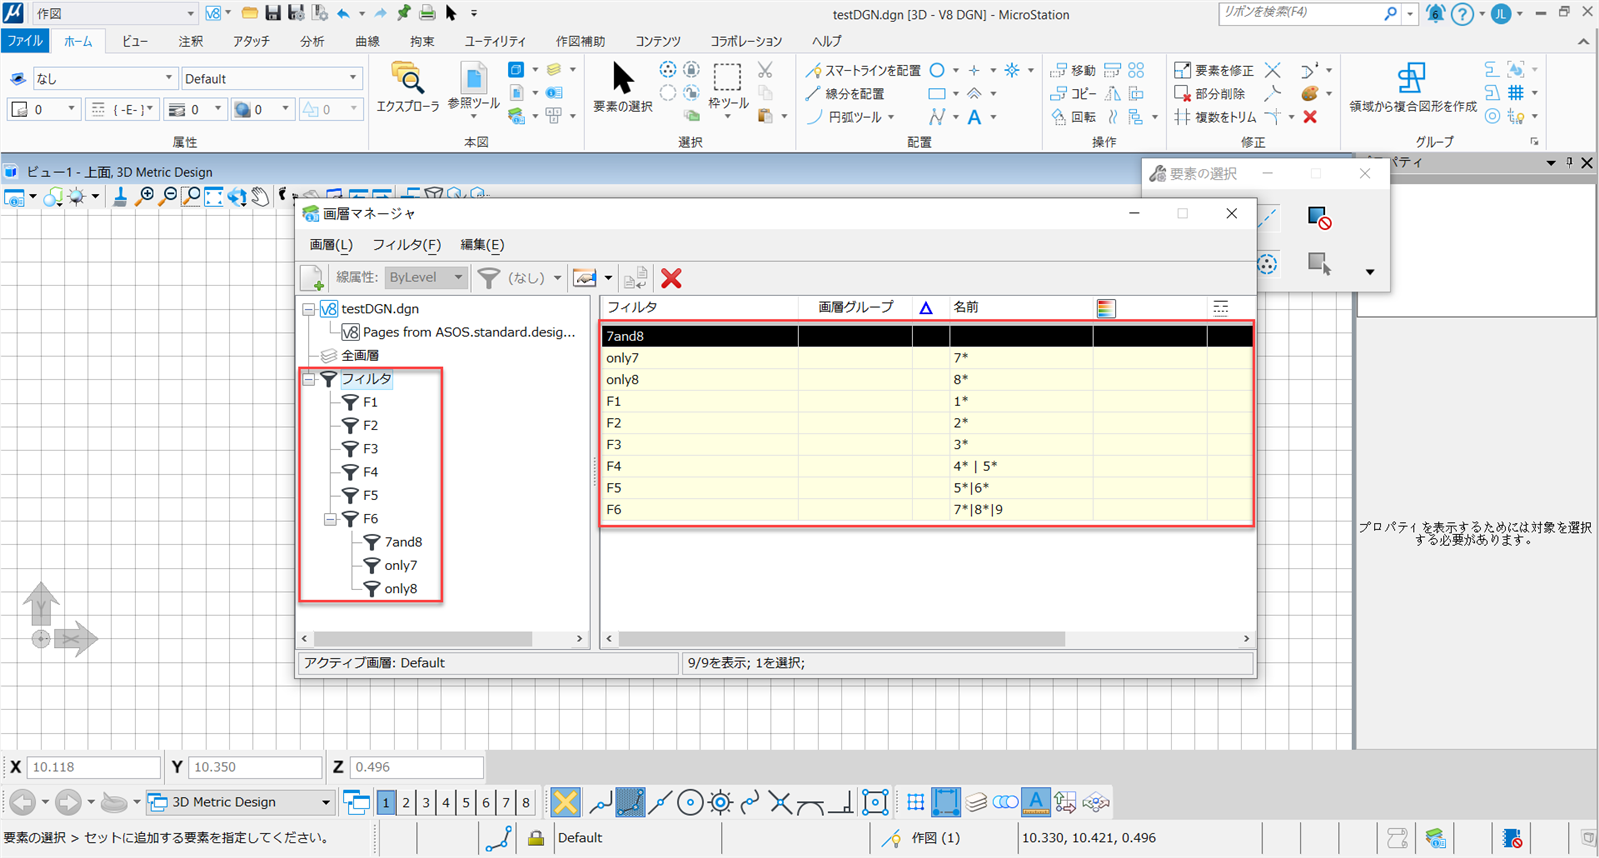Open the ファイル tab
Image resolution: width=1599 pixels, height=858 pixels.
25,41
